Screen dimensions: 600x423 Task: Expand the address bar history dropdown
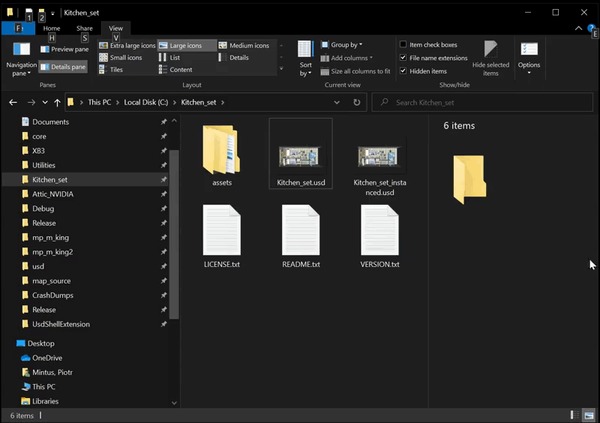[337, 103]
